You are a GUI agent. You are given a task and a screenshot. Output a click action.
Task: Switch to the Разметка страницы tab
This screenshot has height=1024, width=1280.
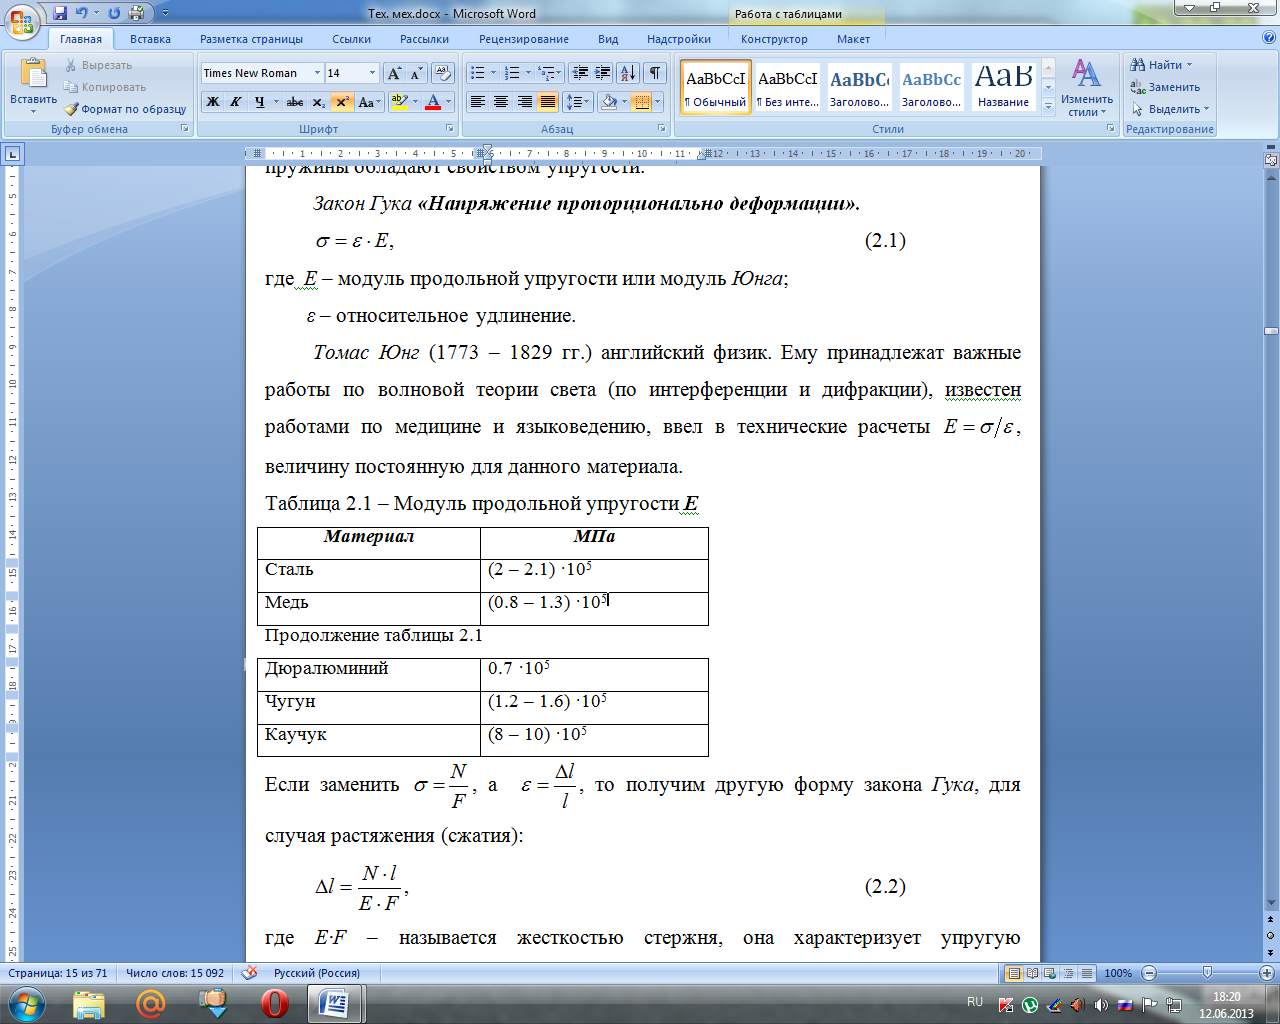[251, 39]
